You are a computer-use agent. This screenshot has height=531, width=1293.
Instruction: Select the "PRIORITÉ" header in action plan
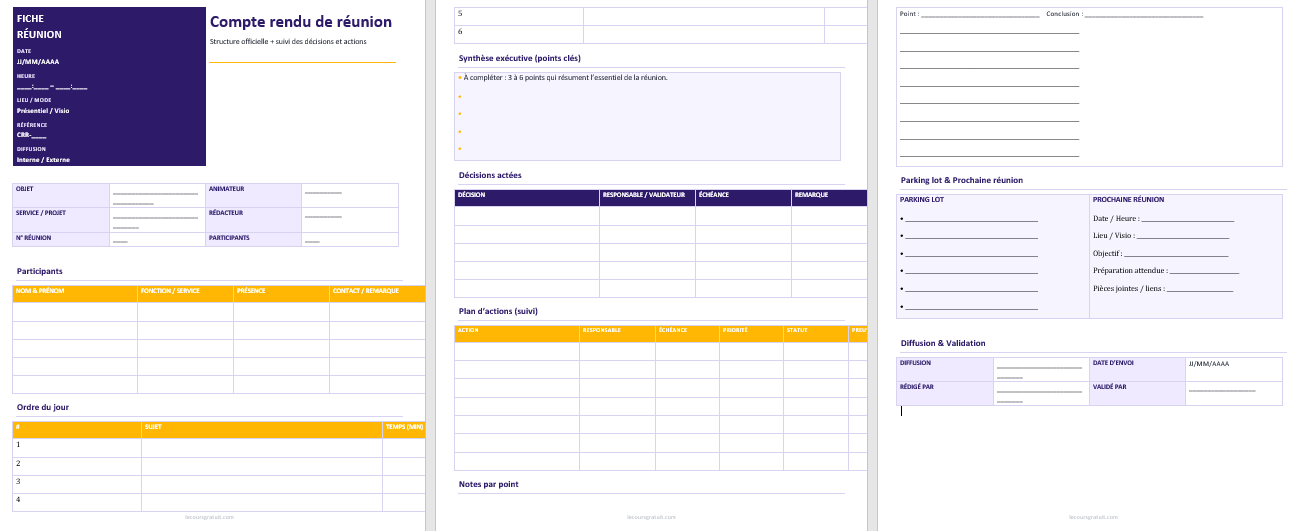(x=736, y=330)
